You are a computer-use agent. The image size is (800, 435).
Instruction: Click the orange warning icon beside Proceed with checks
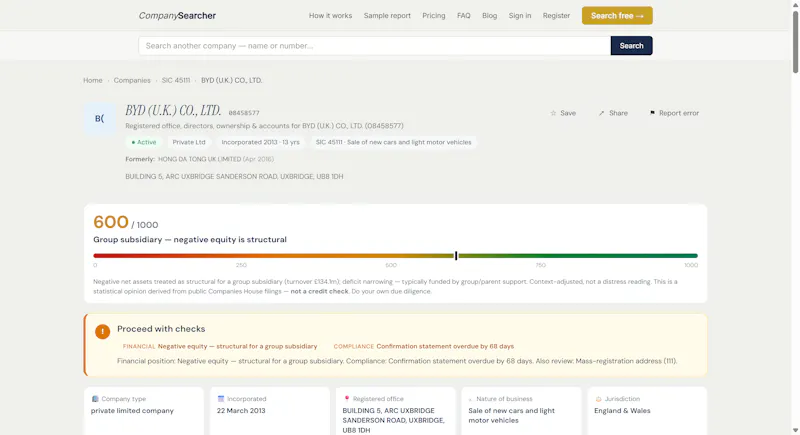click(x=102, y=331)
